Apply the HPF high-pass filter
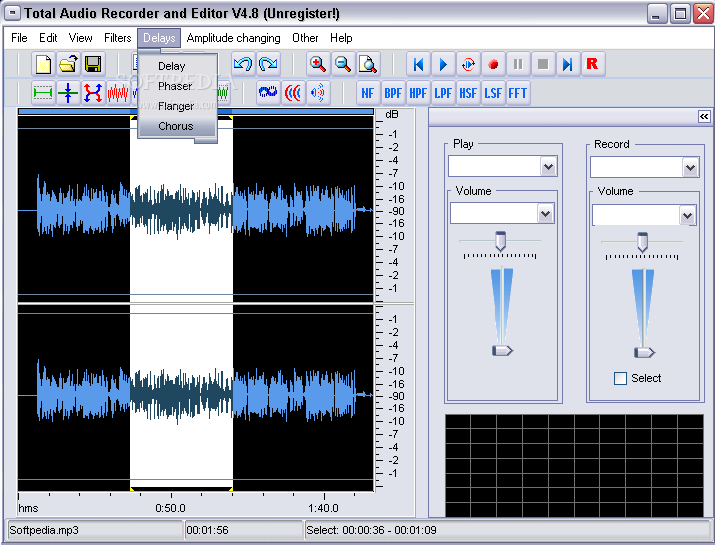The image size is (715, 545). point(418,93)
